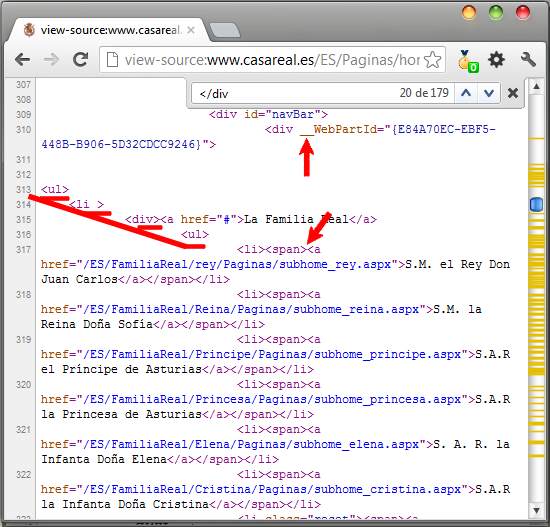Click the GUID text 448B-B906-5D32CDCC9246
Viewport: 550px width, 527px height.
click(x=118, y=144)
